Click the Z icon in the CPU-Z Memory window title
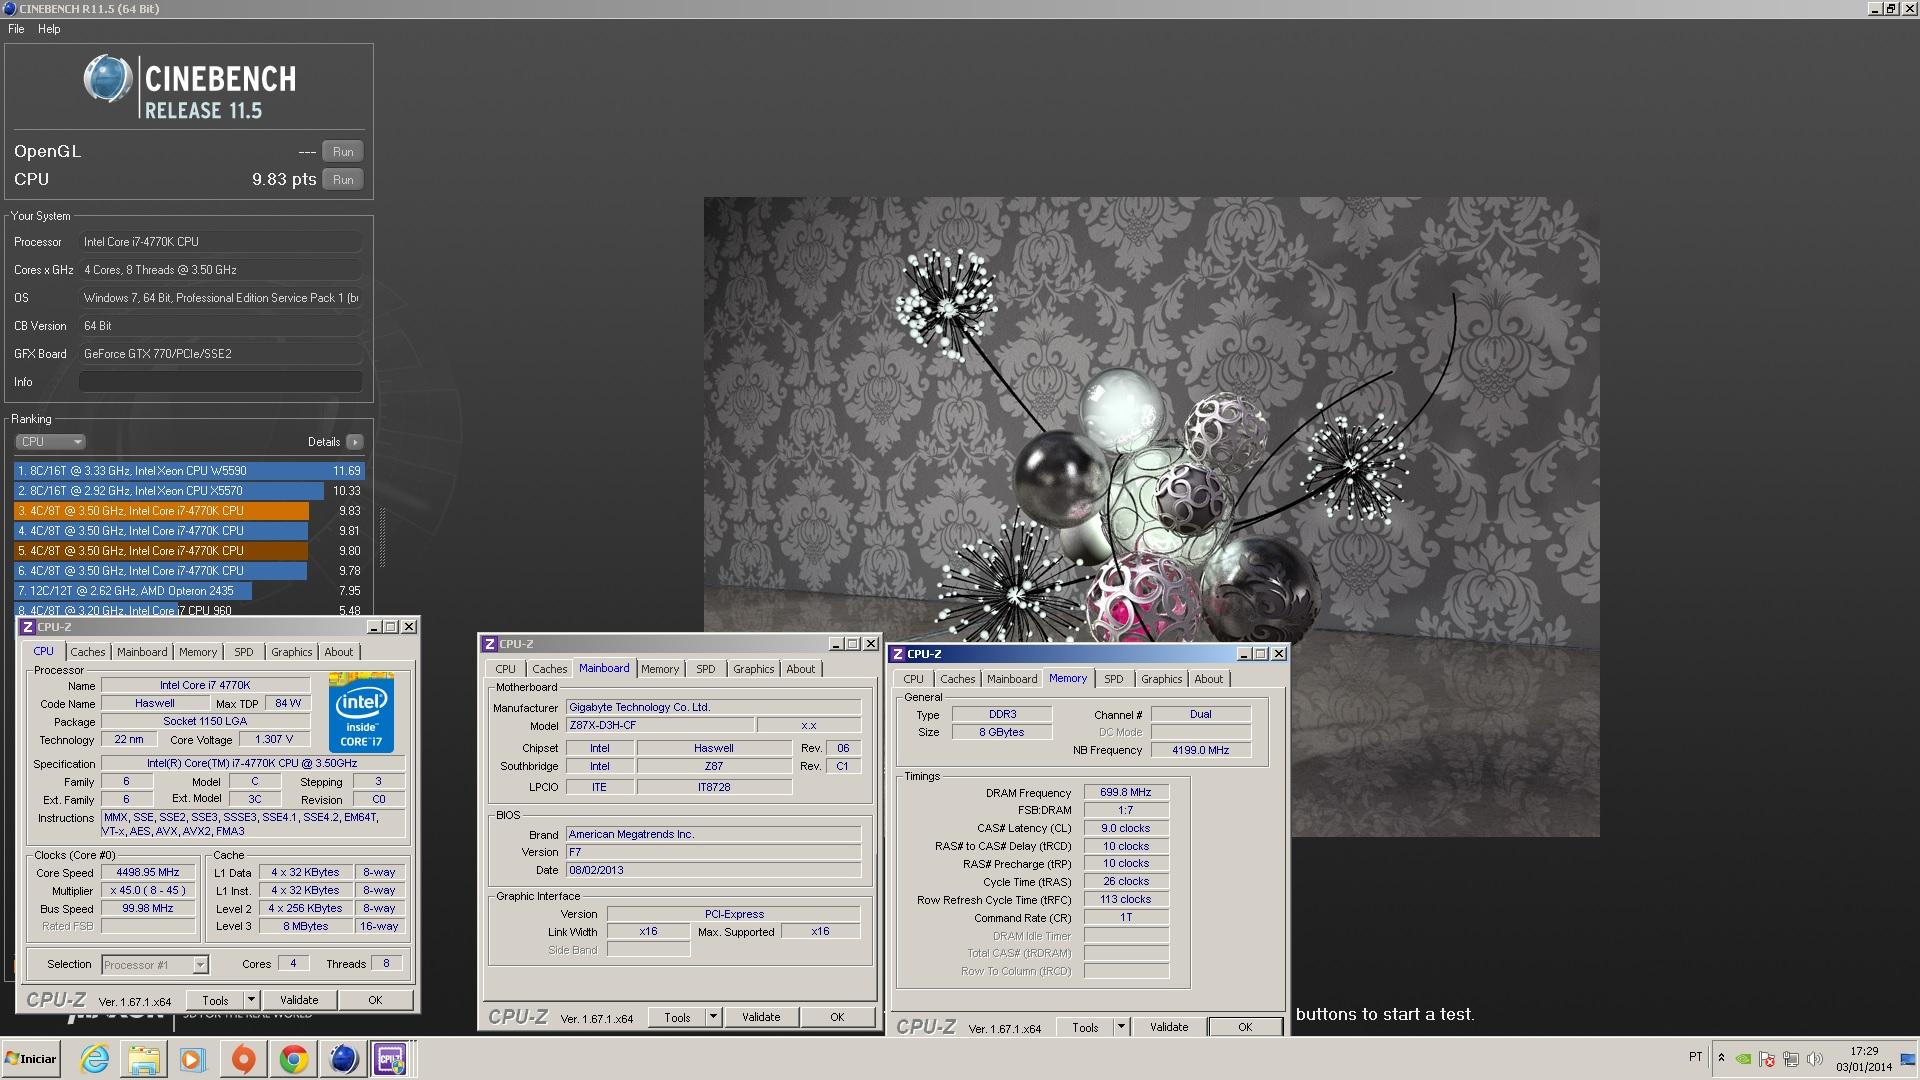 pos(898,654)
